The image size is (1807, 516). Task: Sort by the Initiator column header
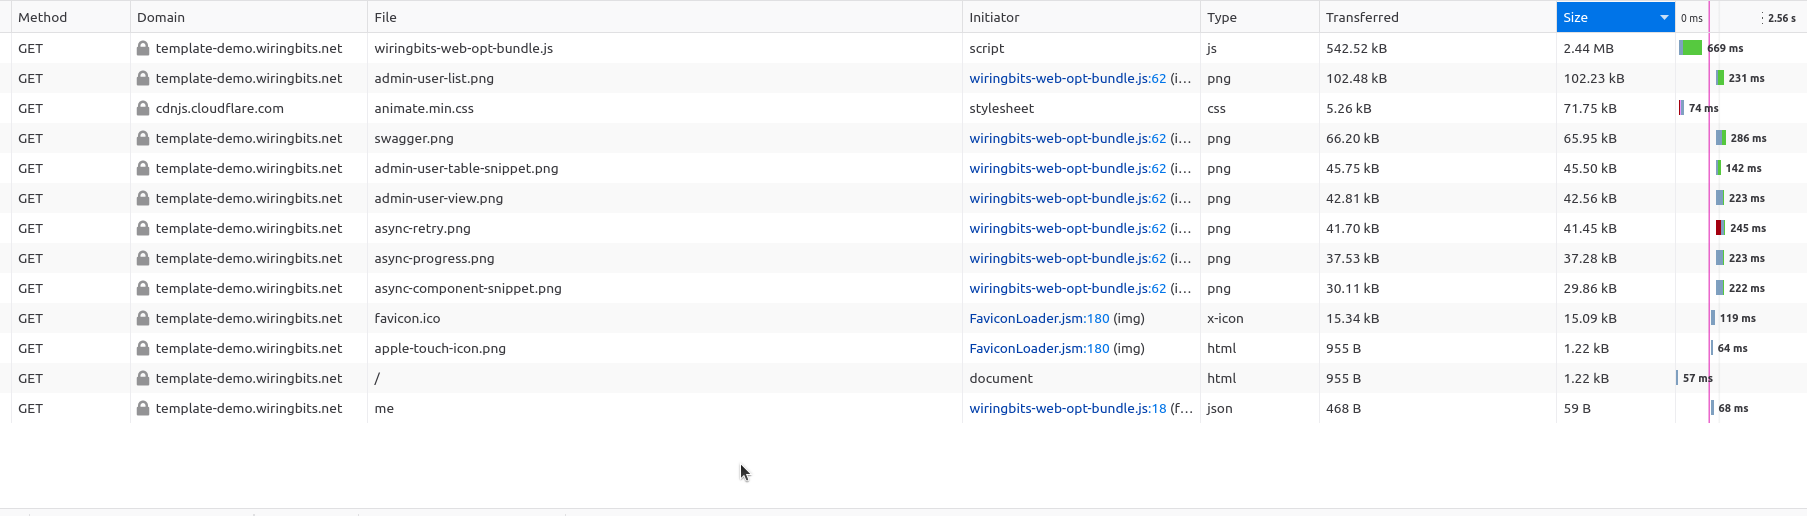tap(1081, 17)
